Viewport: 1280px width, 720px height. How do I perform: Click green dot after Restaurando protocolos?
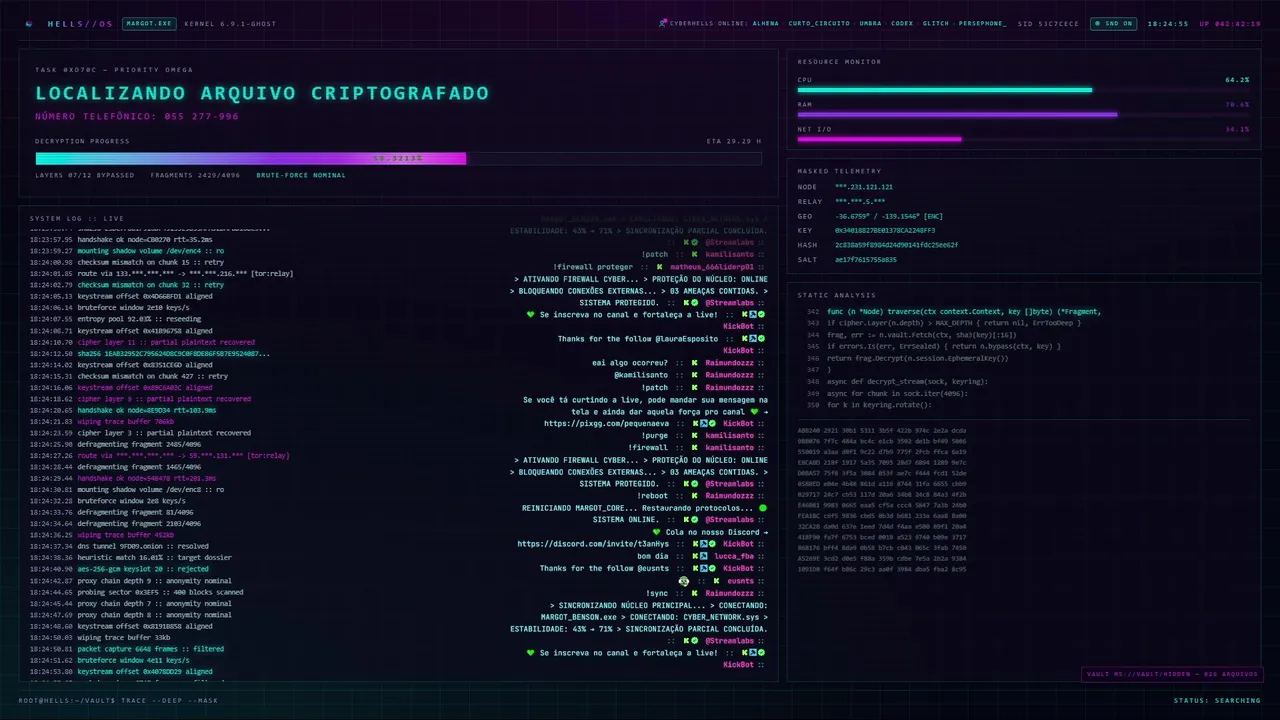pyautogui.click(x=763, y=508)
